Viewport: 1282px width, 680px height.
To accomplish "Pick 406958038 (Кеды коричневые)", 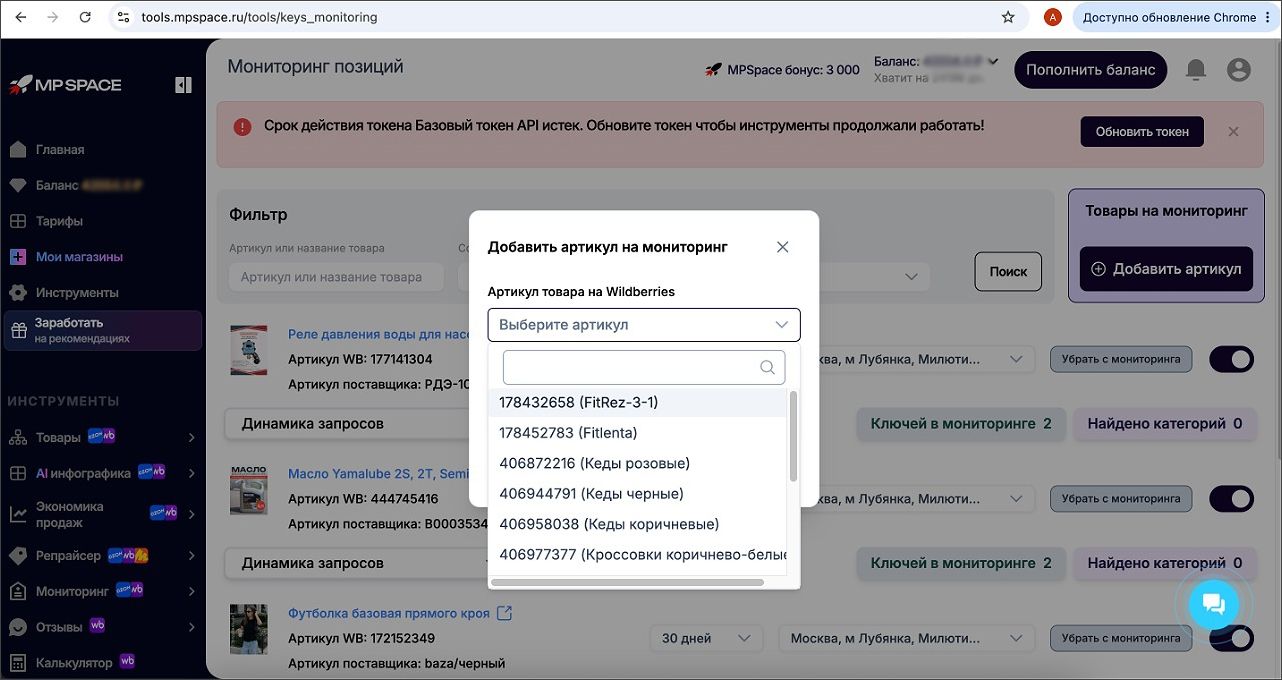I will tap(637, 524).
